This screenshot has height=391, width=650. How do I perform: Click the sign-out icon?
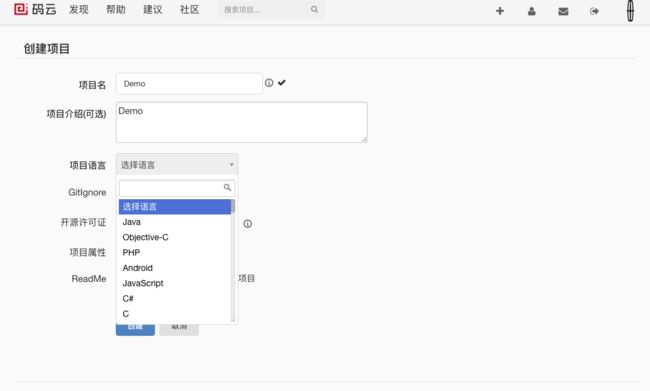pyautogui.click(x=594, y=11)
